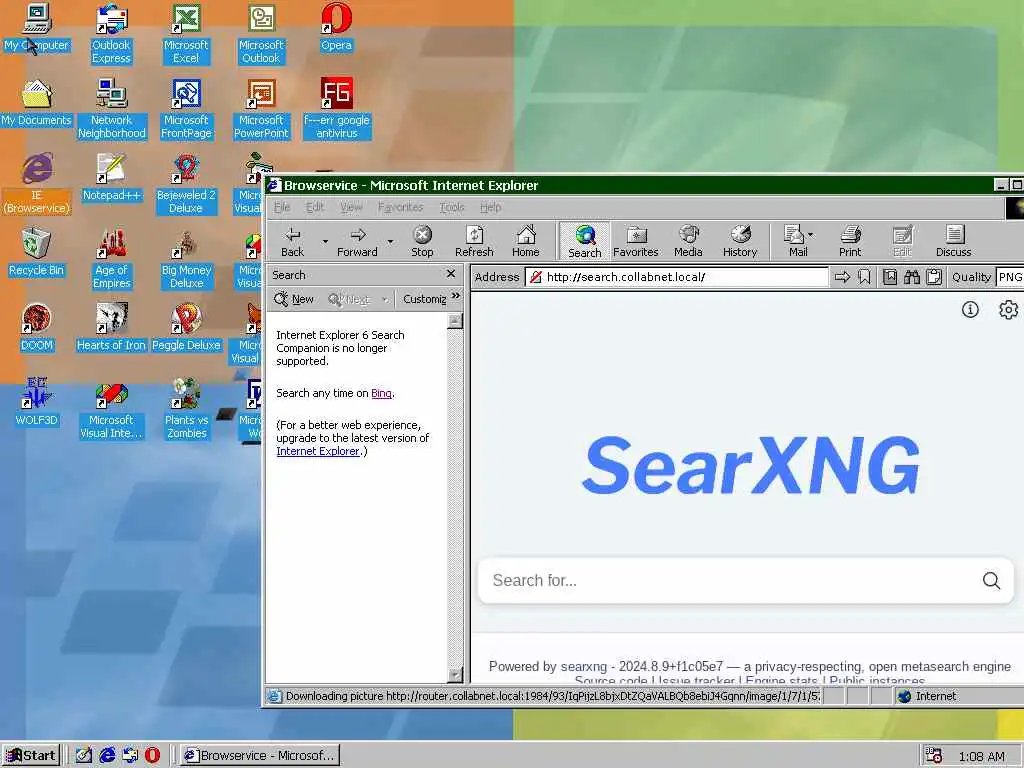This screenshot has width=1024, height=768.
Task: Select the Microsoft PowerPoint desktop icon
Action: tap(261, 109)
